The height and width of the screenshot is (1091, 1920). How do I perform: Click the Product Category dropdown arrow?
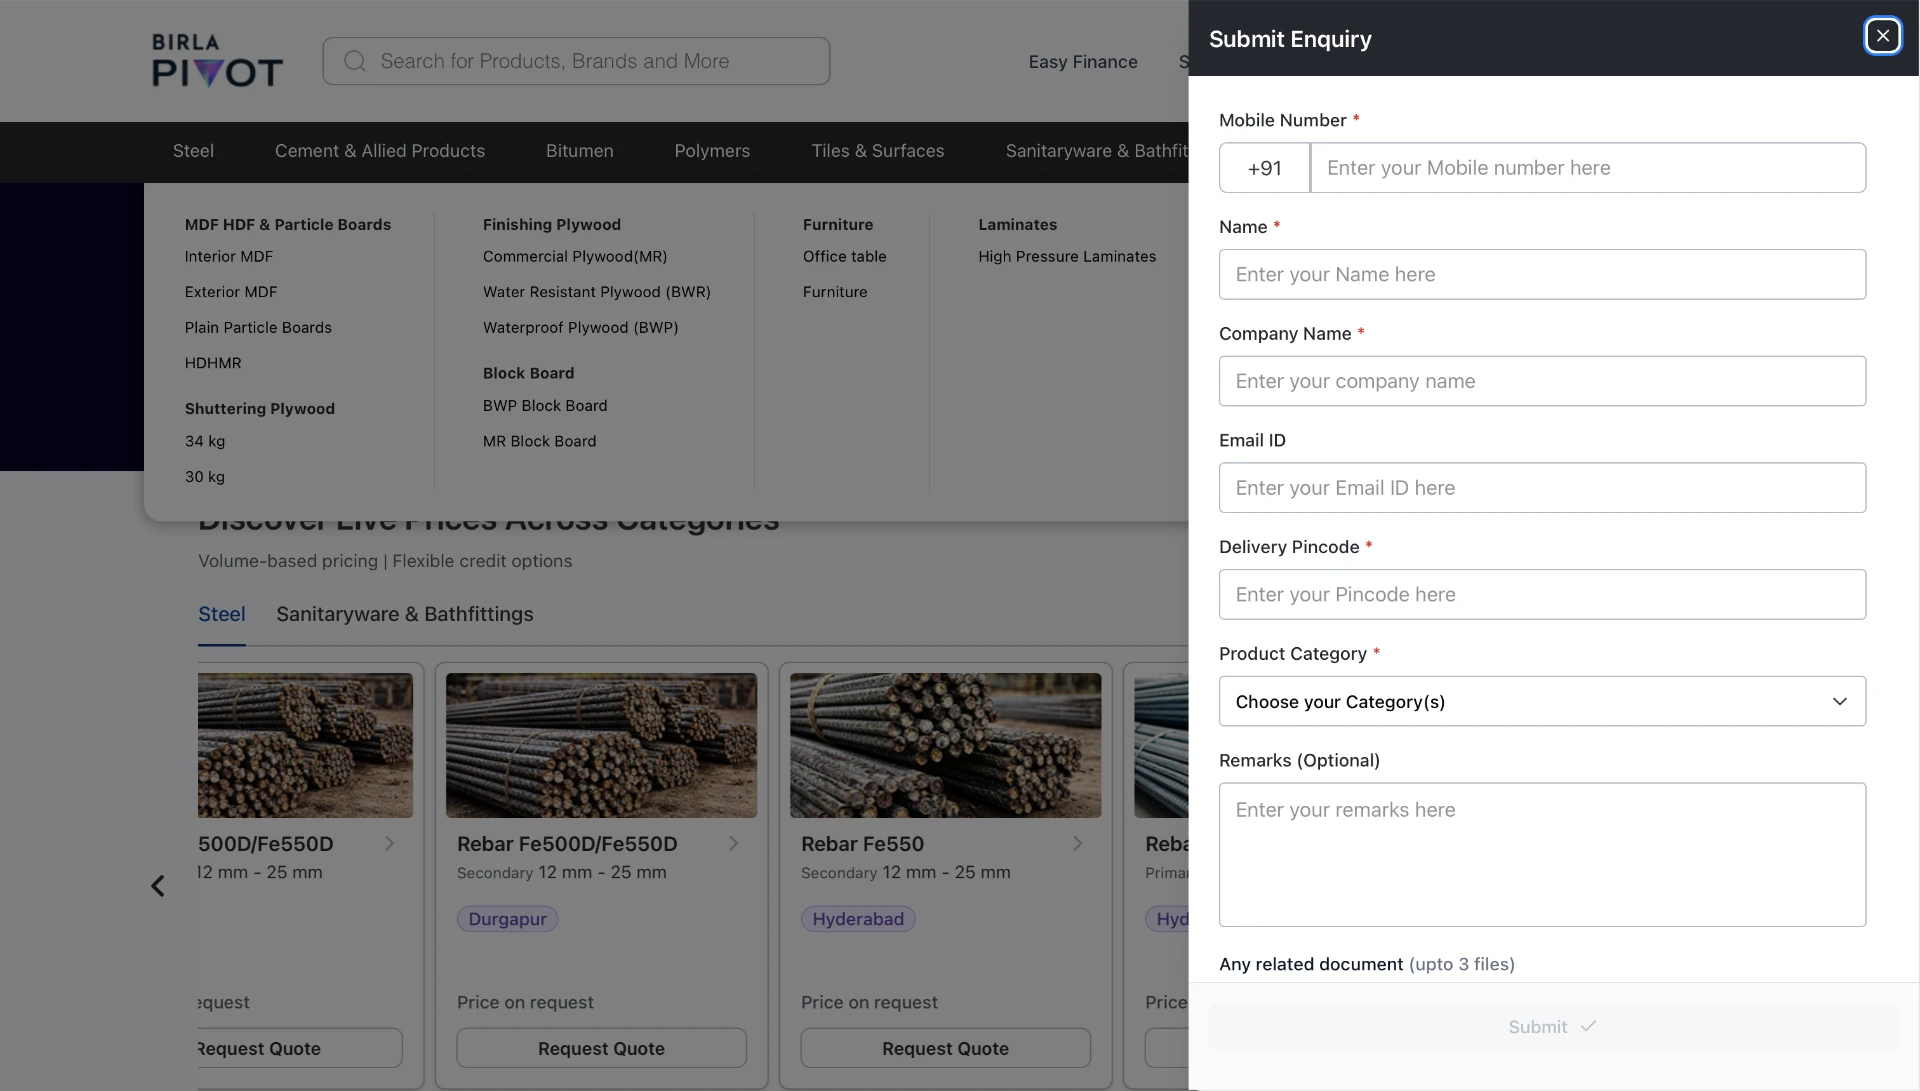click(x=1839, y=701)
